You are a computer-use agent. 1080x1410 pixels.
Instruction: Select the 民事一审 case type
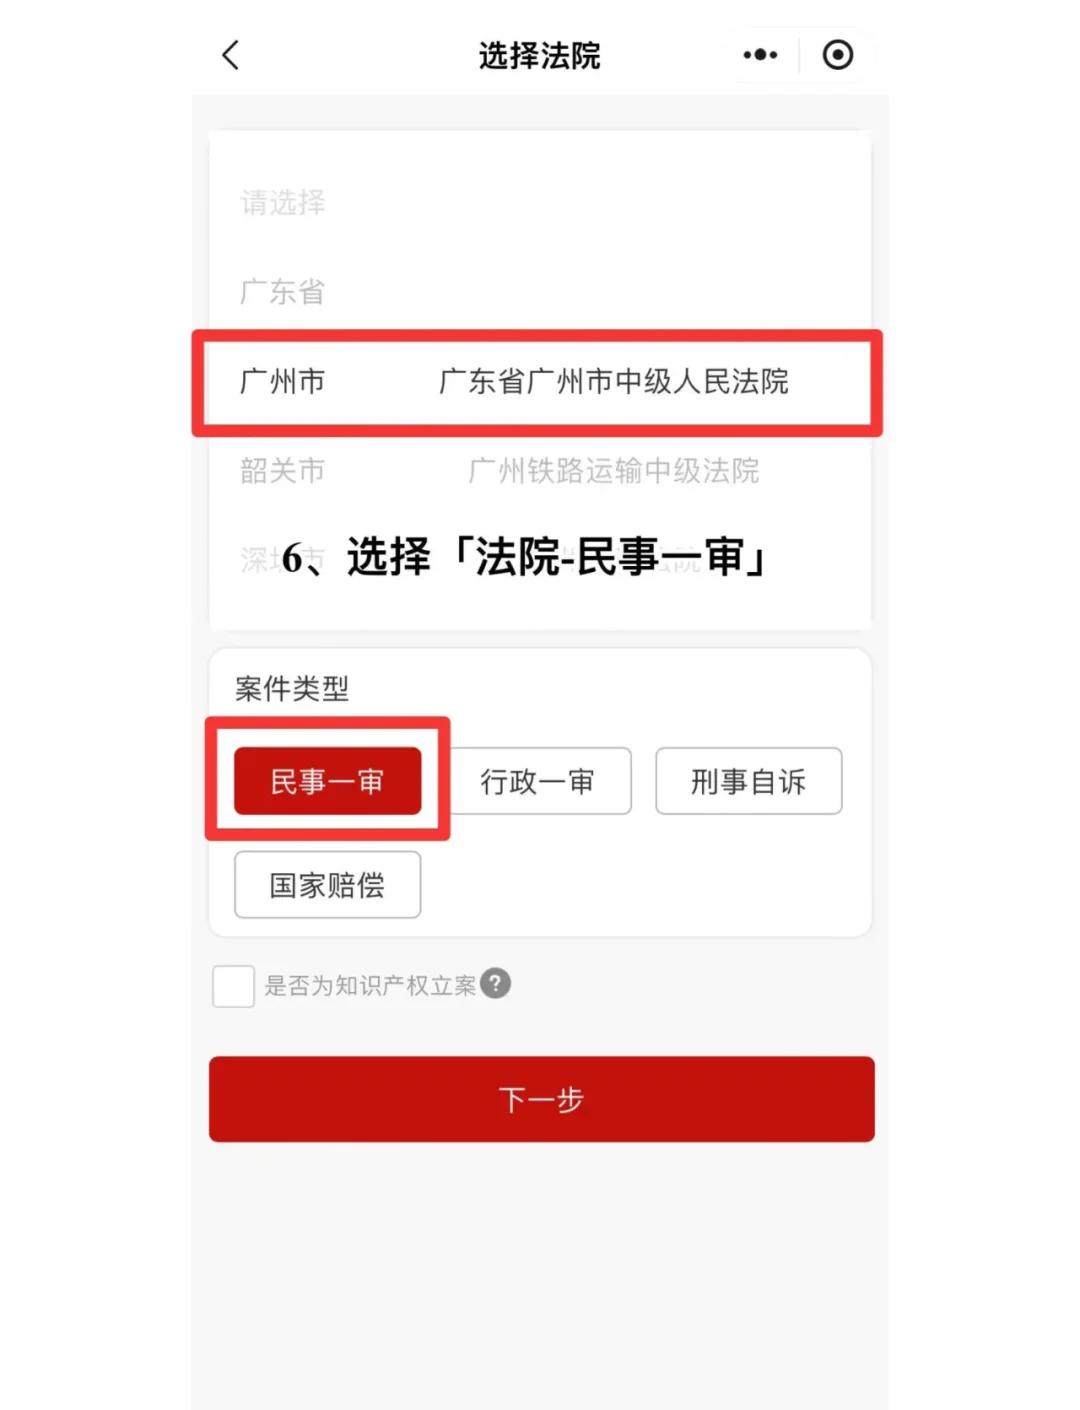[x=327, y=781]
